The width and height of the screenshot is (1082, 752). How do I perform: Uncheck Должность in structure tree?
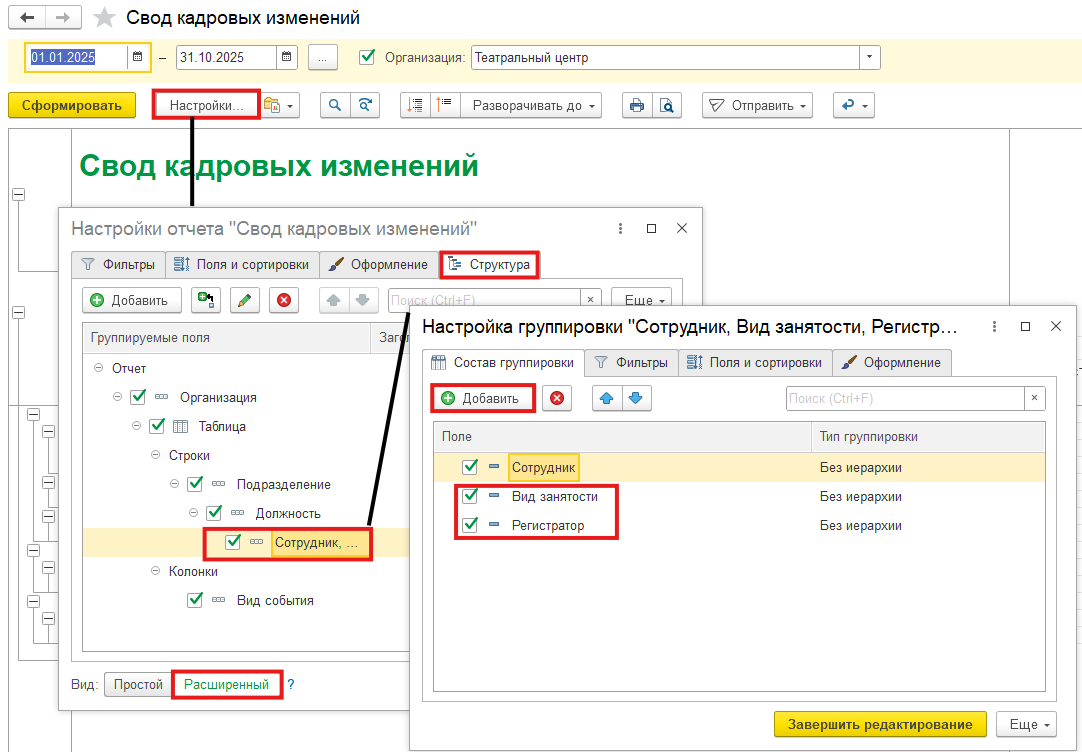click(x=214, y=513)
